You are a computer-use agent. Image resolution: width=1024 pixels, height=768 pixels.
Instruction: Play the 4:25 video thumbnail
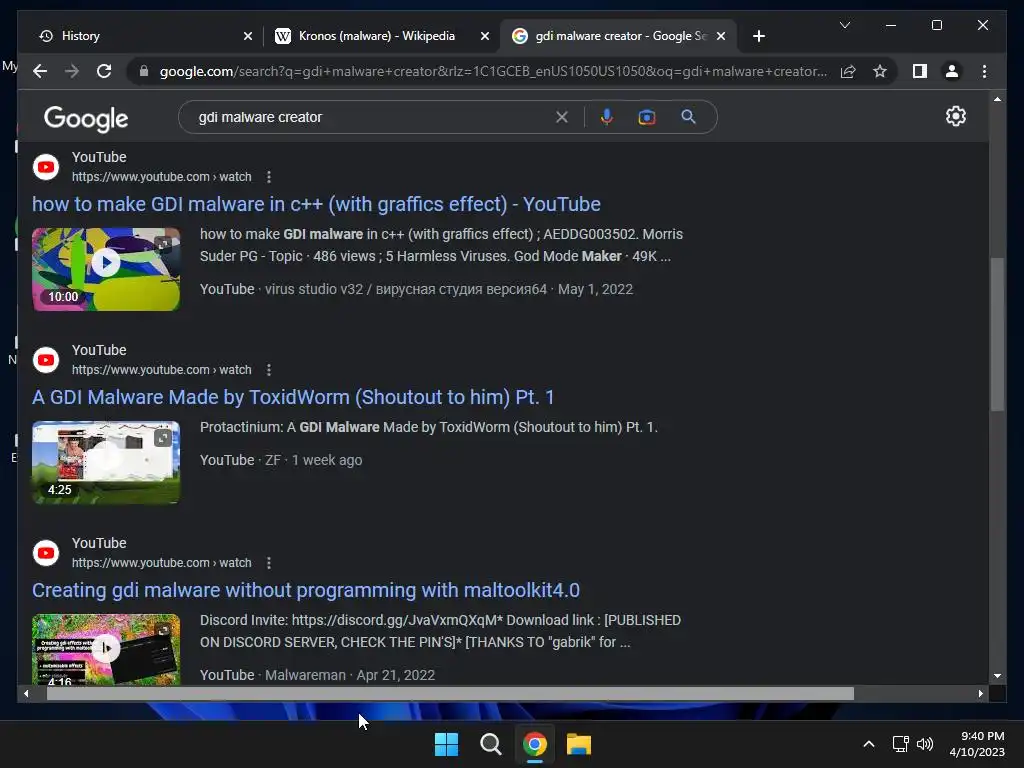tap(106, 462)
